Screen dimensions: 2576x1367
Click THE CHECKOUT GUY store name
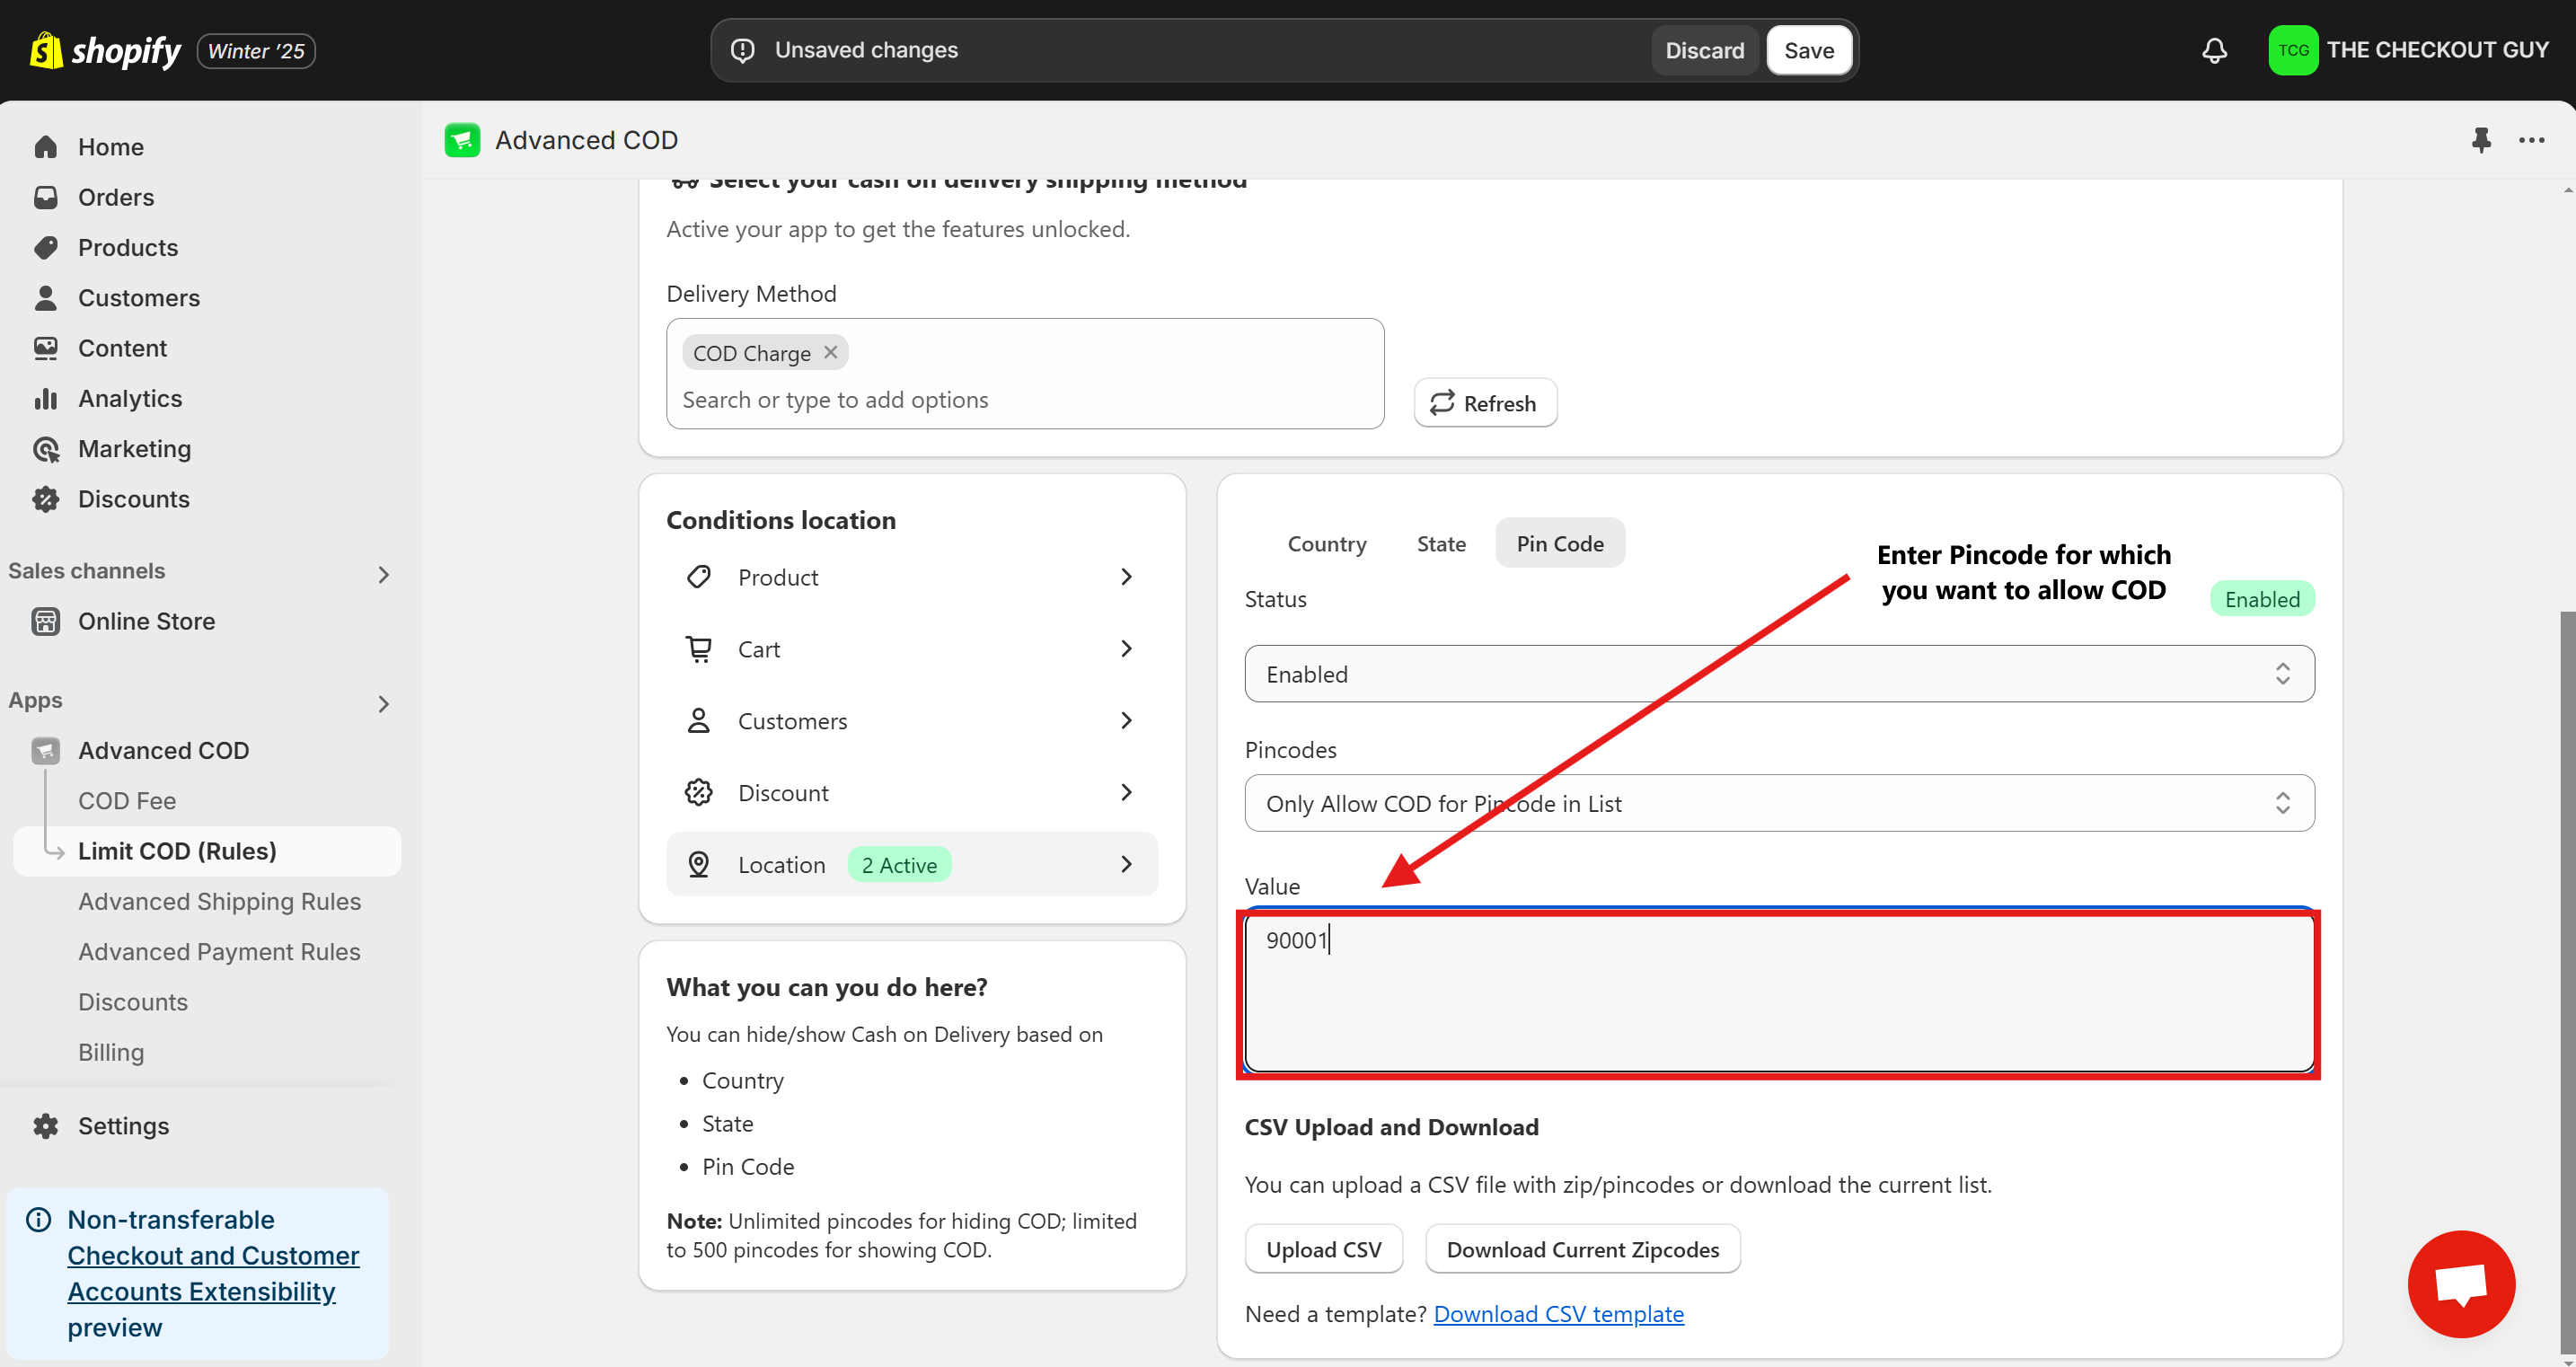pyautogui.click(x=2437, y=50)
